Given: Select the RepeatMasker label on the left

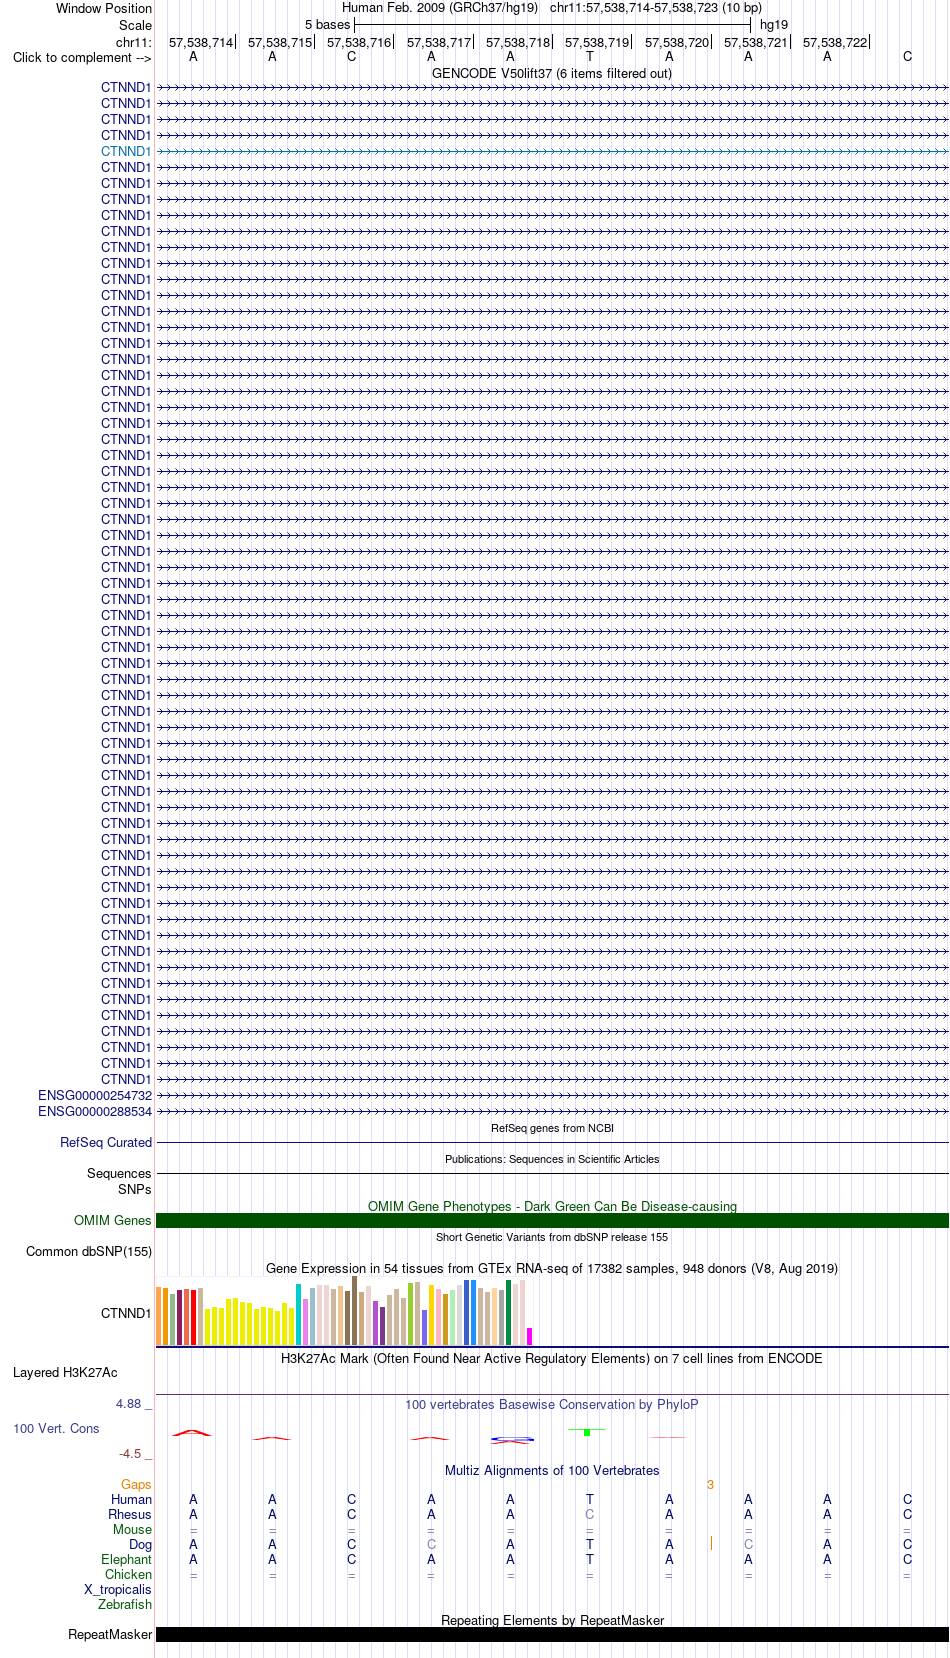Looking at the screenshot, I should (x=110, y=1634).
